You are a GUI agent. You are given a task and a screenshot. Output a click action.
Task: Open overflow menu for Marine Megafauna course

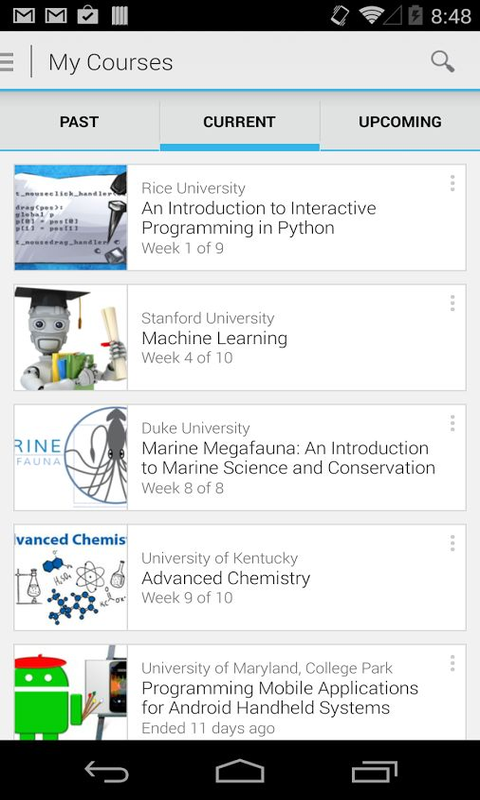pyautogui.click(x=452, y=423)
